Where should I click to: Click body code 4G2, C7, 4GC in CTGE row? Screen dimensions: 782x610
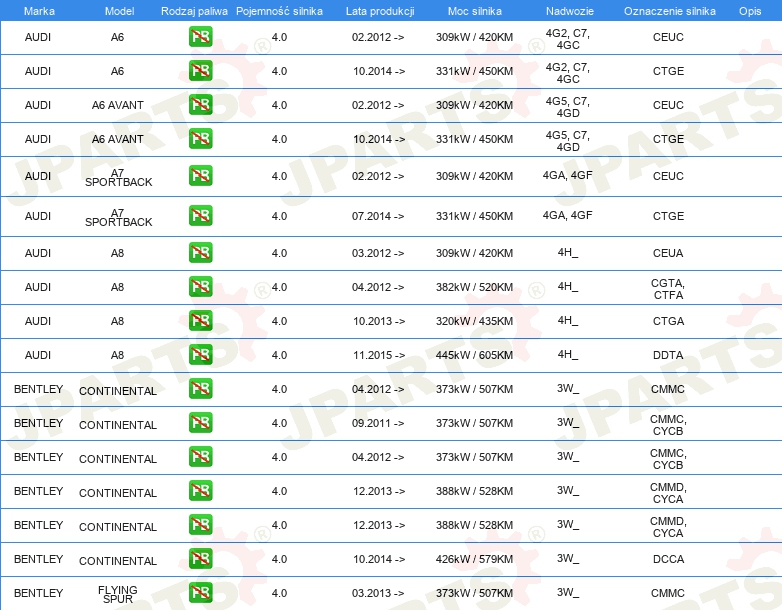pyautogui.click(x=568, y=73)
